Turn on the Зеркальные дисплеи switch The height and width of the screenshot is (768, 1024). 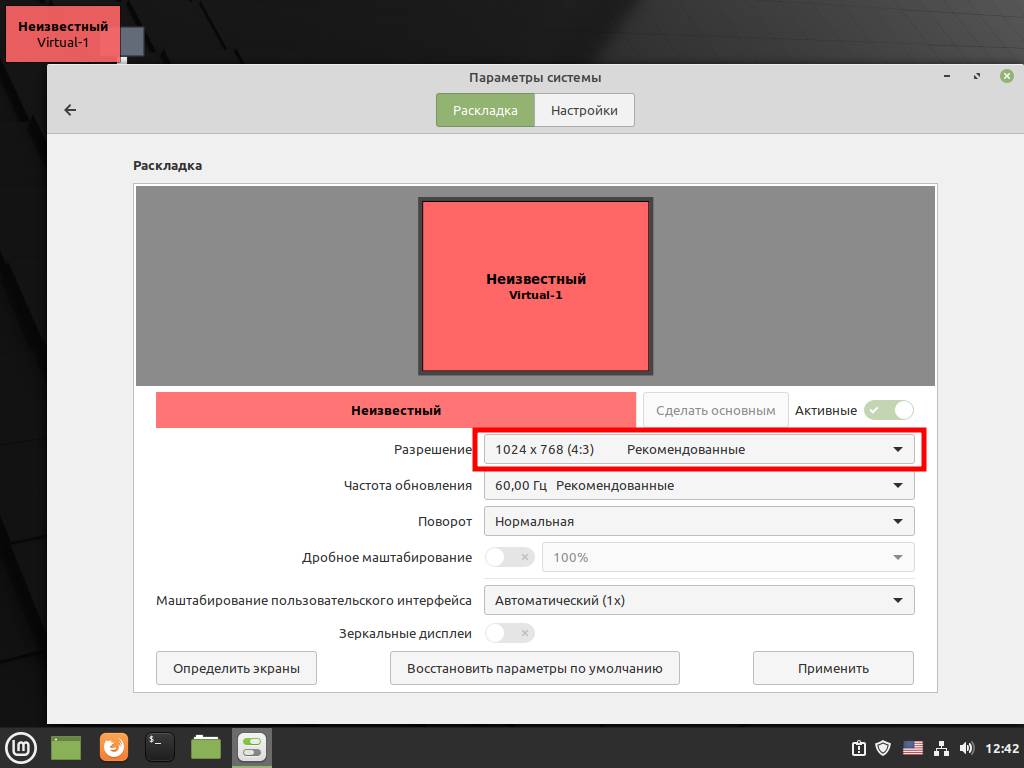[509, 633]
